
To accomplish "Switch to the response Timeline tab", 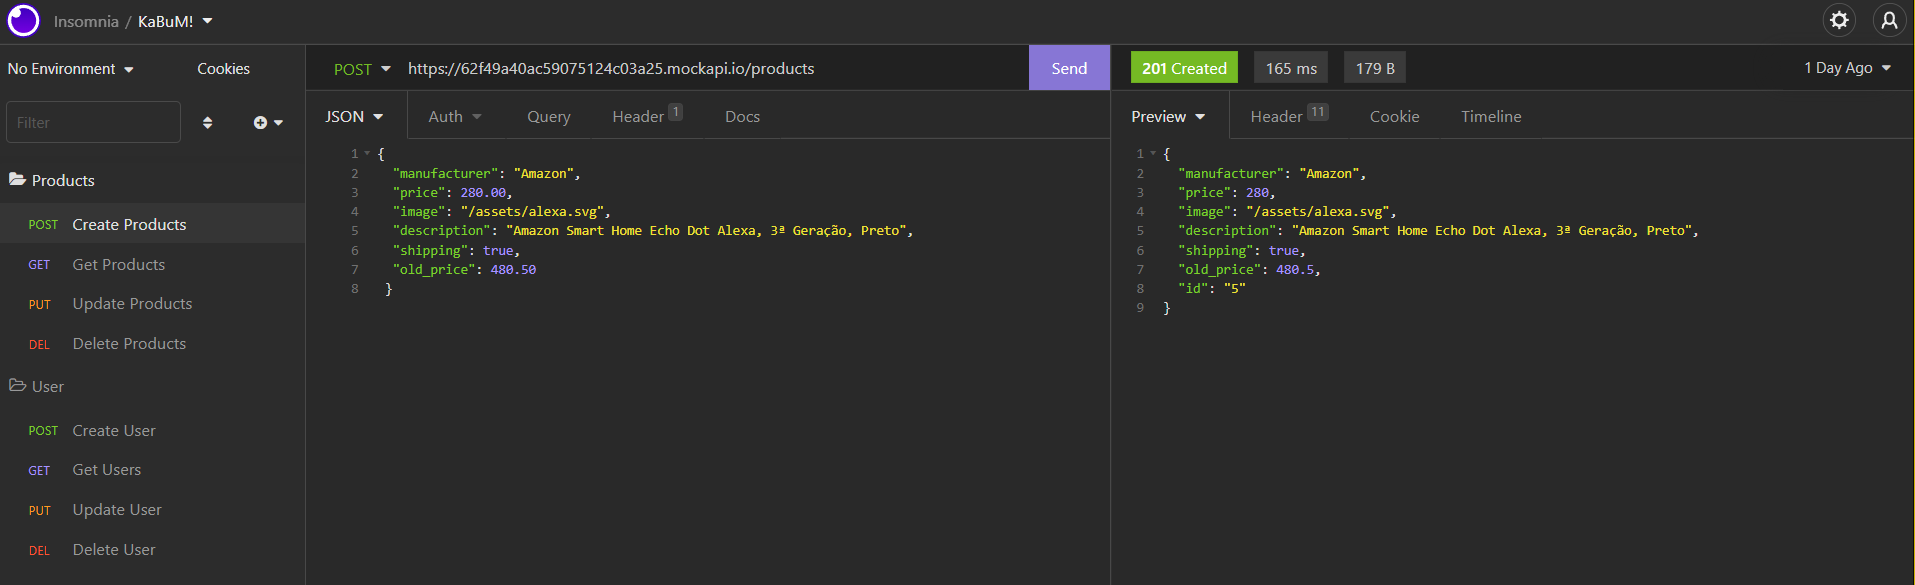I will coord(1491,117).
